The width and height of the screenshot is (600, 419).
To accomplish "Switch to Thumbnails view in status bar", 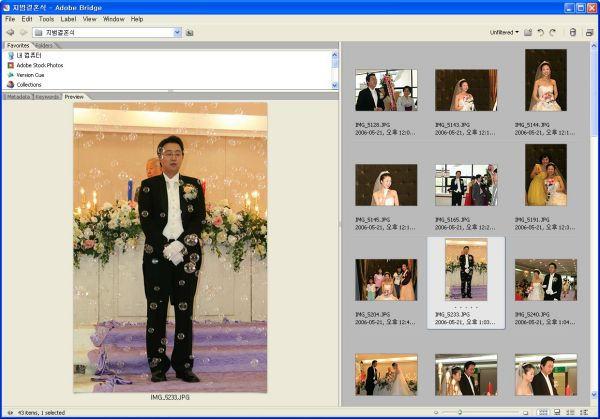I will pos(544,412).
